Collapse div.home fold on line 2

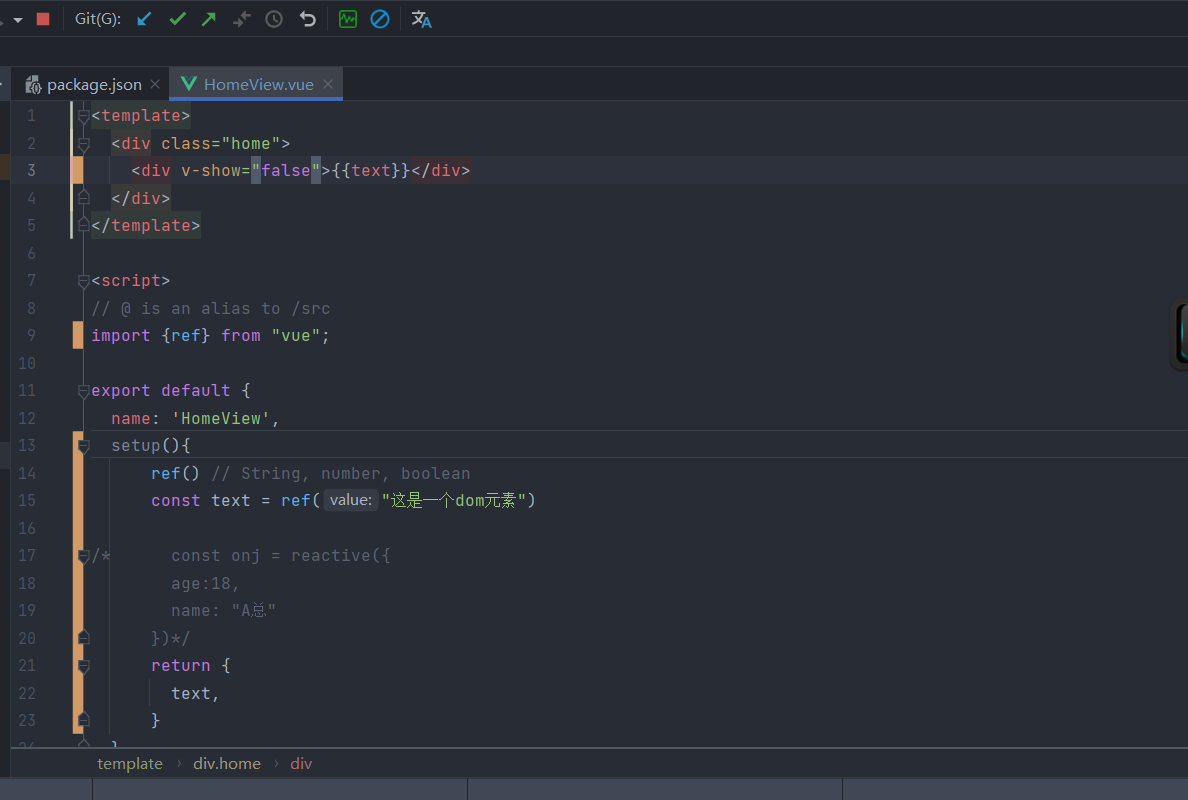[x=84, y=144]
